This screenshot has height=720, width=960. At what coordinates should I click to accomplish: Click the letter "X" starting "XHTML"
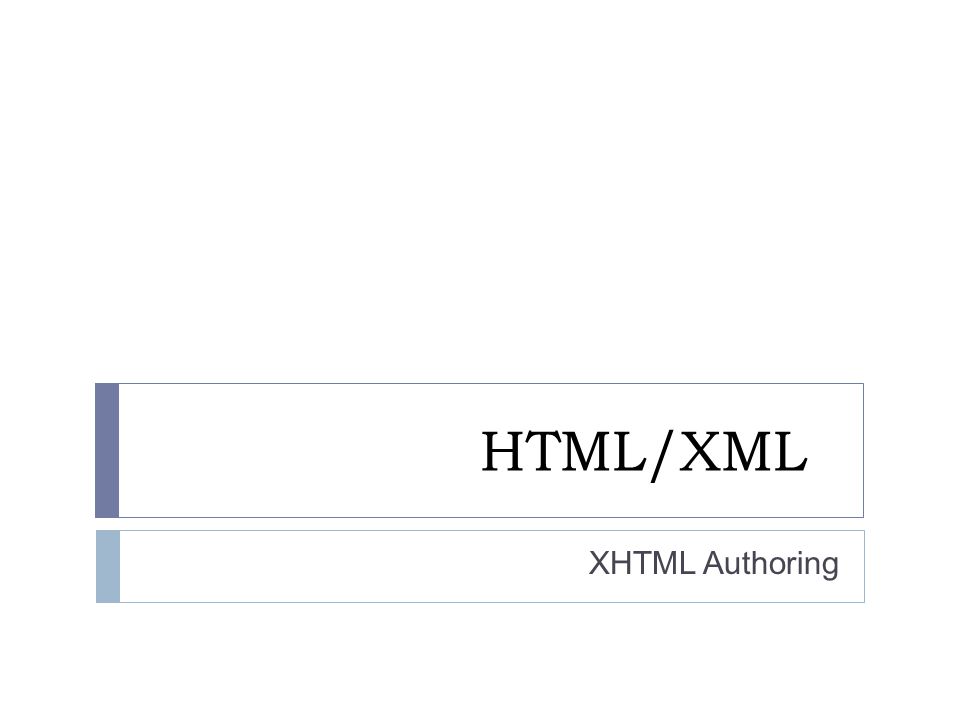(x=598, y=563)
